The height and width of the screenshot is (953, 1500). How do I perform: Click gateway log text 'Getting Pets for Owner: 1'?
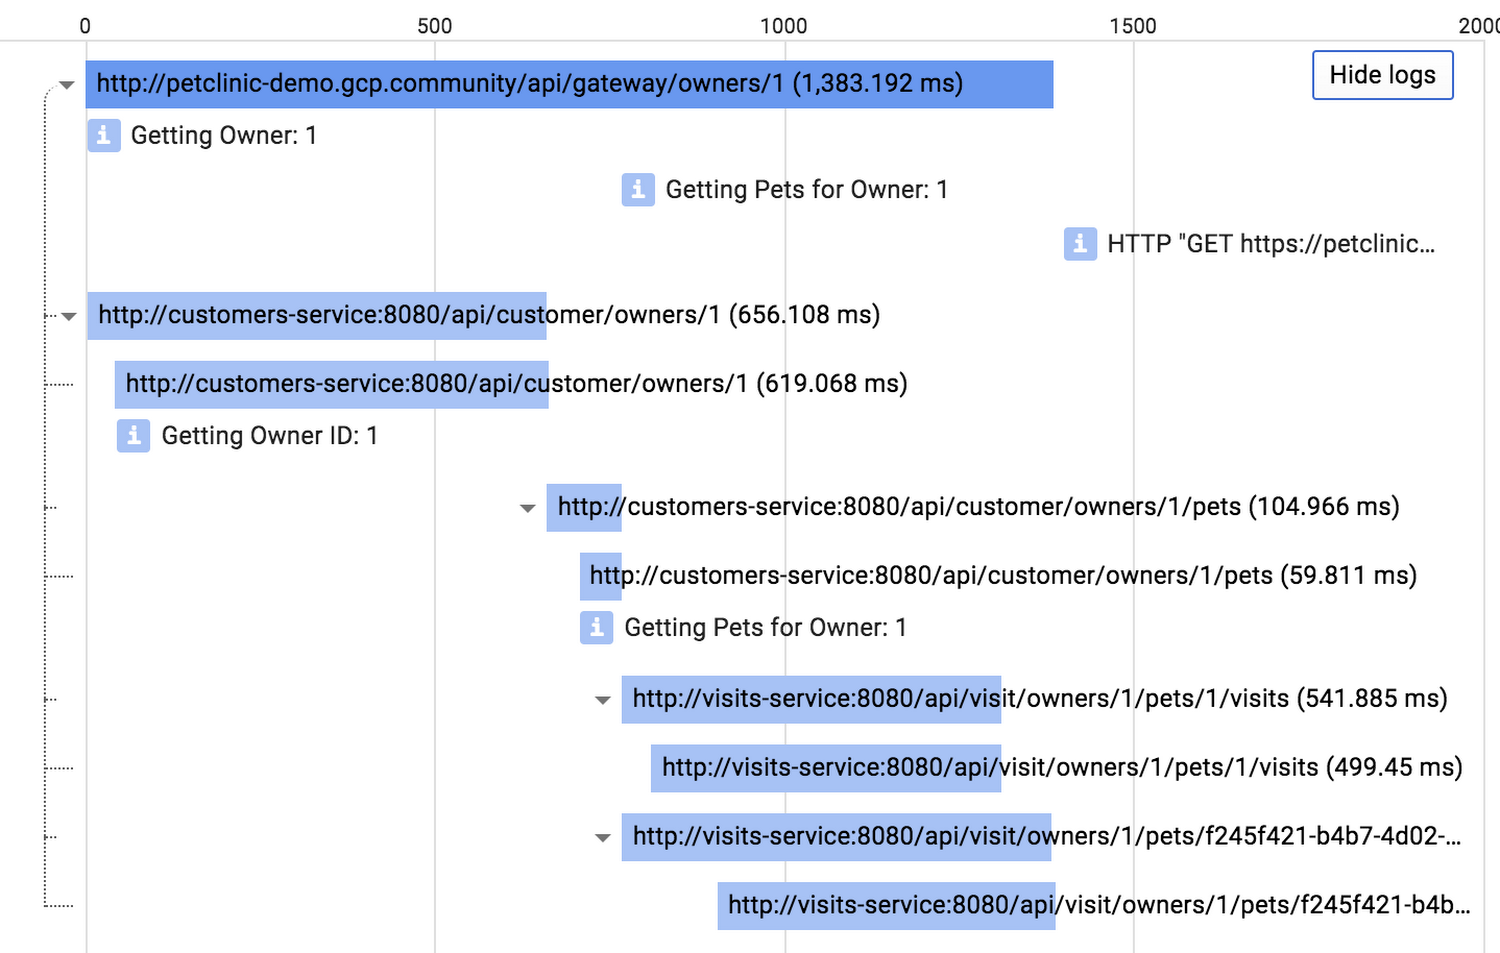tap(807, 189)
